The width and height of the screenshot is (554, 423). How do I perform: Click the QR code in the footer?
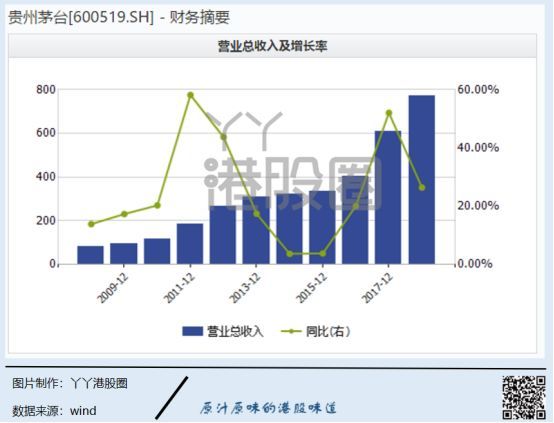[524, 398]
